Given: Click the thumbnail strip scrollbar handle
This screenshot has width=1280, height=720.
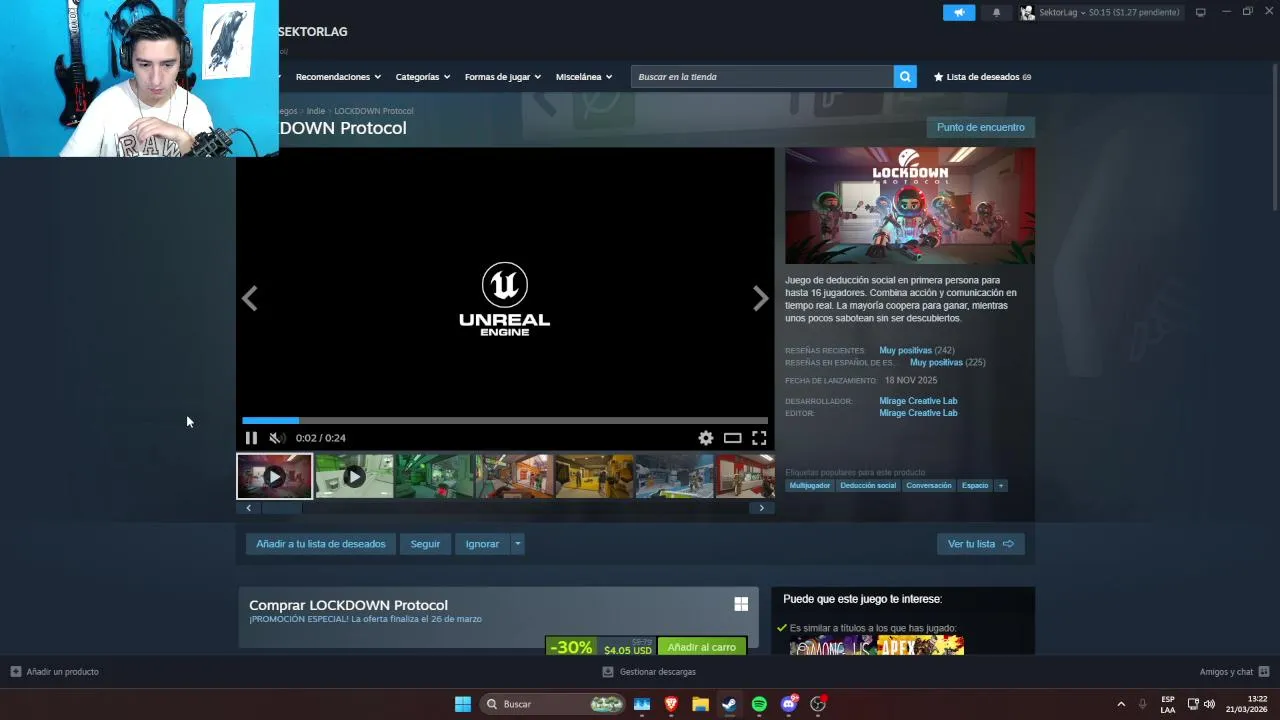Looking at the screenshot, I should (x=282, y=508).
